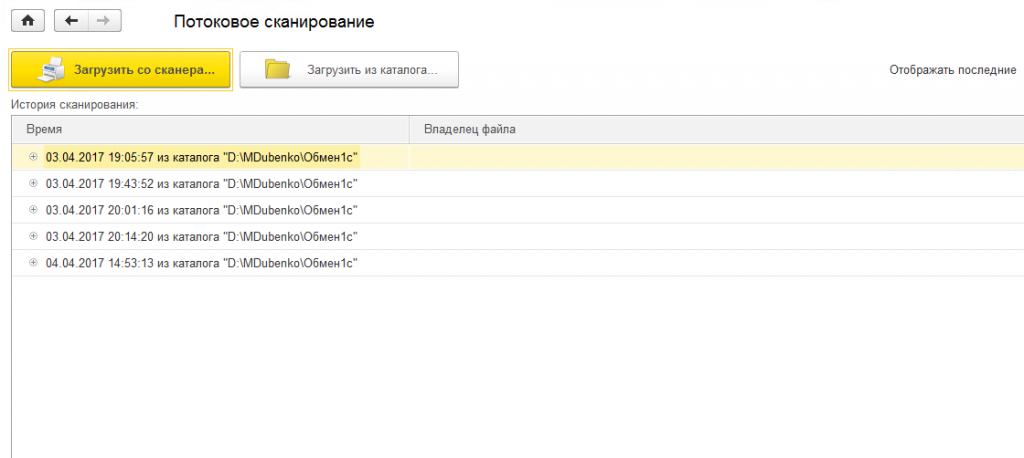The width and height of the screenshot is (1024, 458).
Task: Click the scanner icon on the yellow button
Action: 51,70
